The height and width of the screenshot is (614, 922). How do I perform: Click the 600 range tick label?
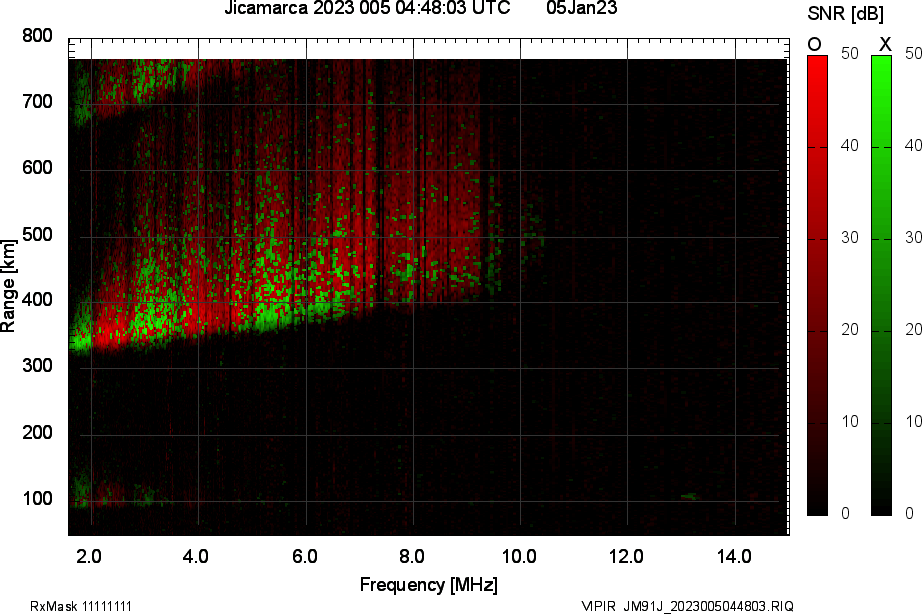(37, 168)
